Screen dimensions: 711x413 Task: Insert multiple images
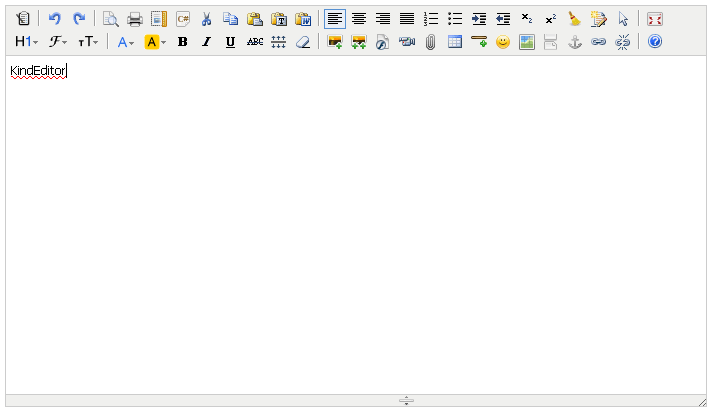coord(359,42)
